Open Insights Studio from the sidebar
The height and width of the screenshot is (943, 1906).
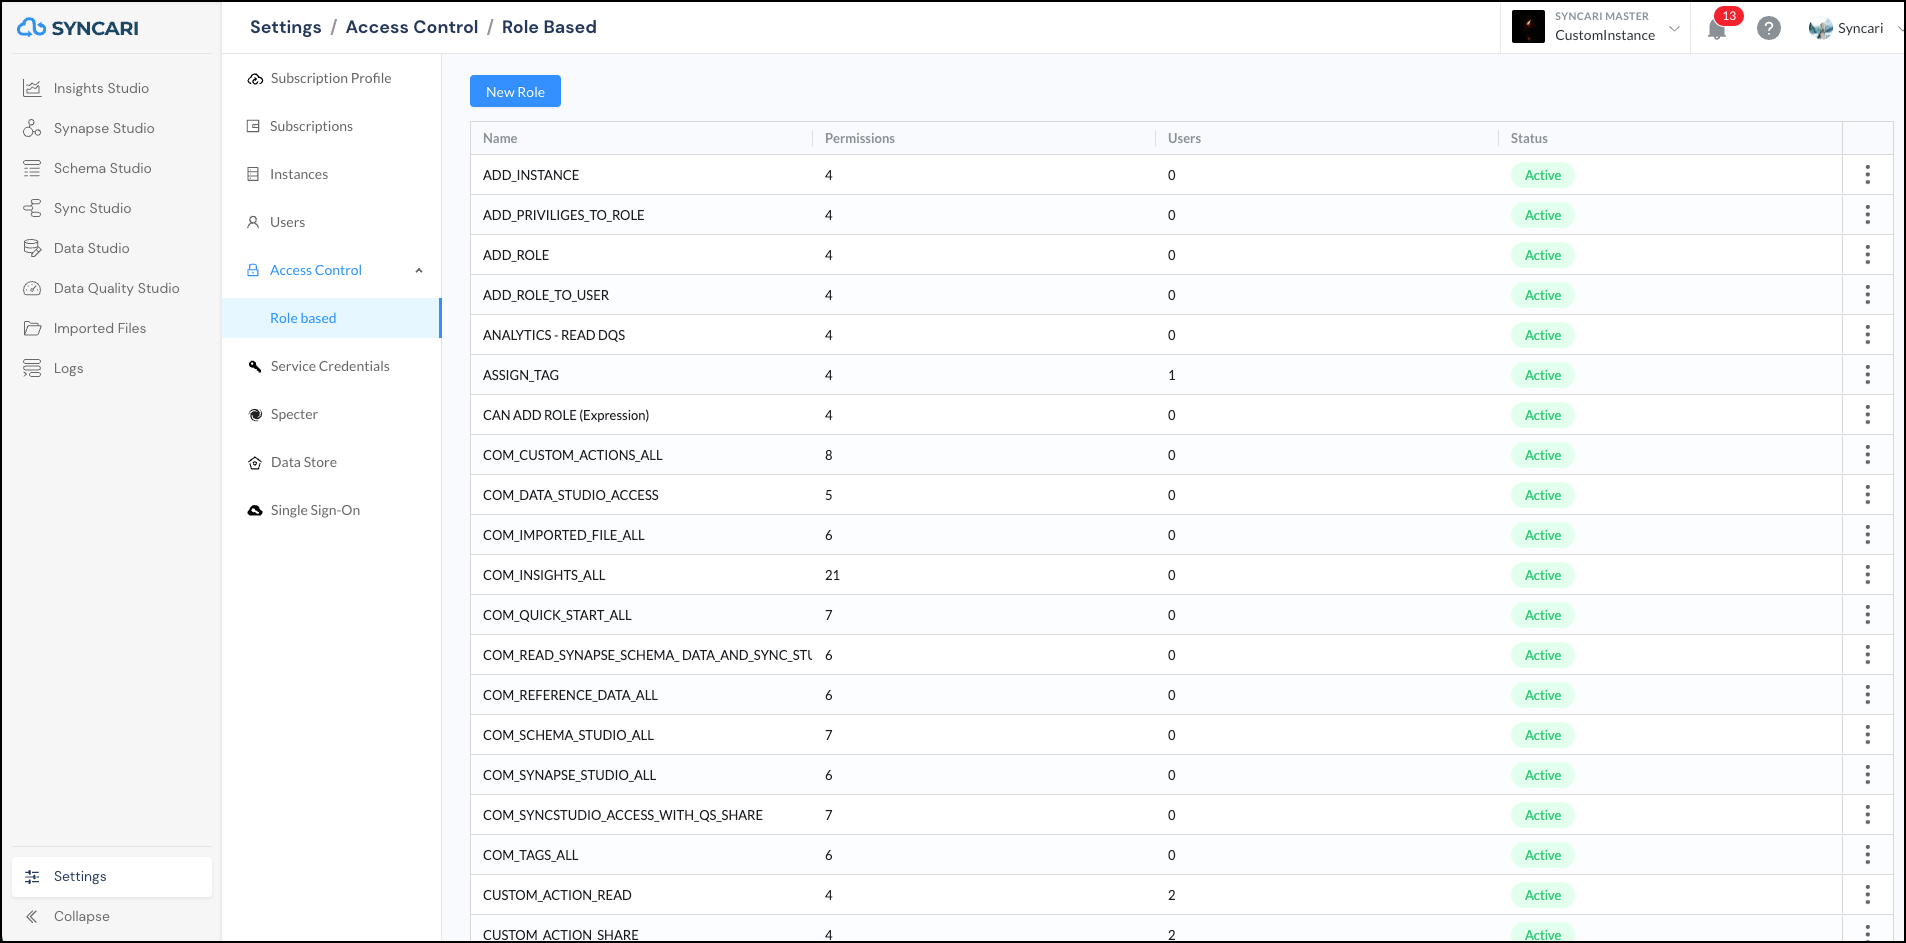point(99,87)
